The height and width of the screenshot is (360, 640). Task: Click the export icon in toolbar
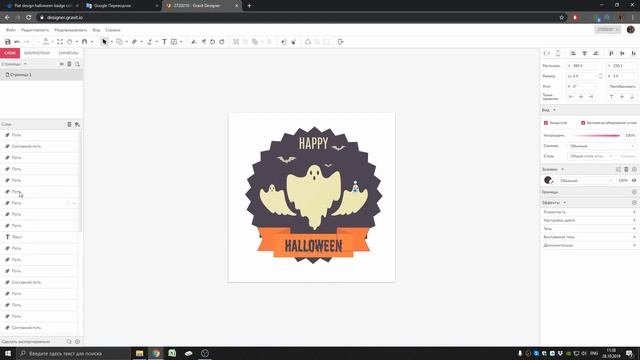340,42
